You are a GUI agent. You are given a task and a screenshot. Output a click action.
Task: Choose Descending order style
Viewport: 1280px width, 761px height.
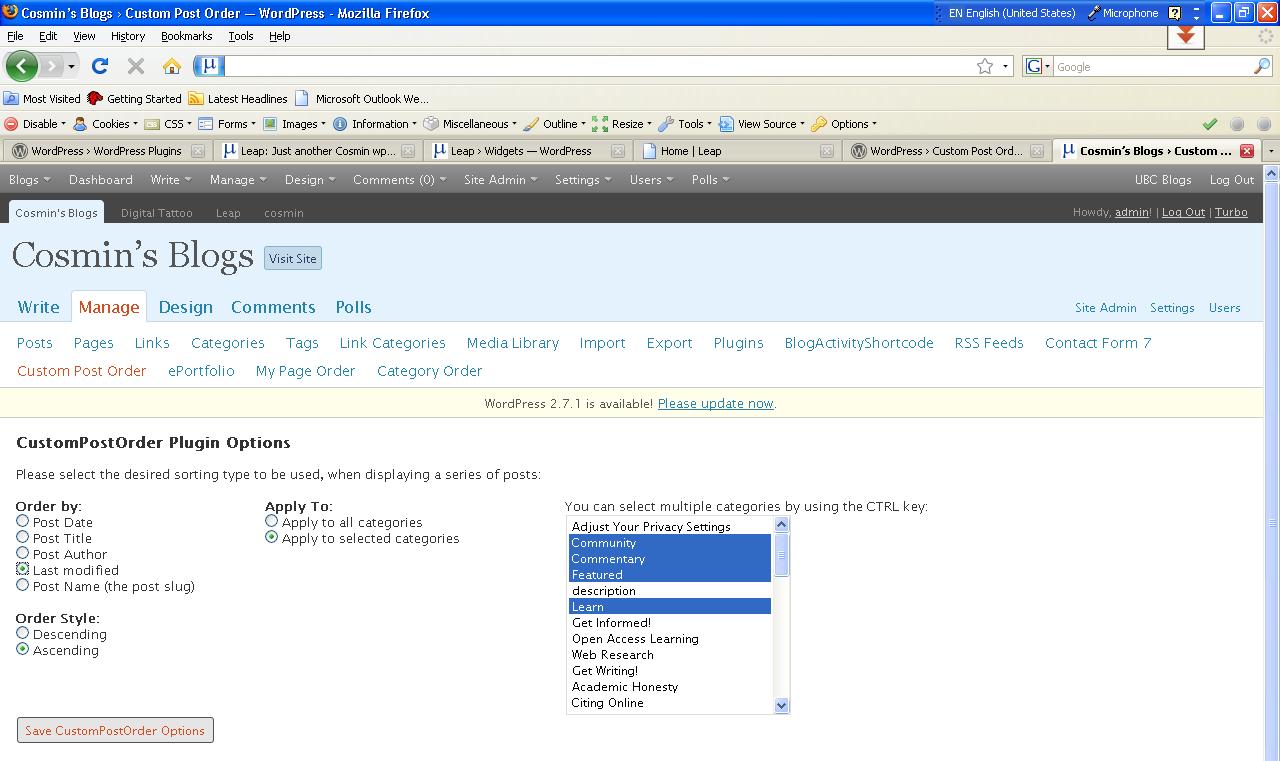(22, 633)
